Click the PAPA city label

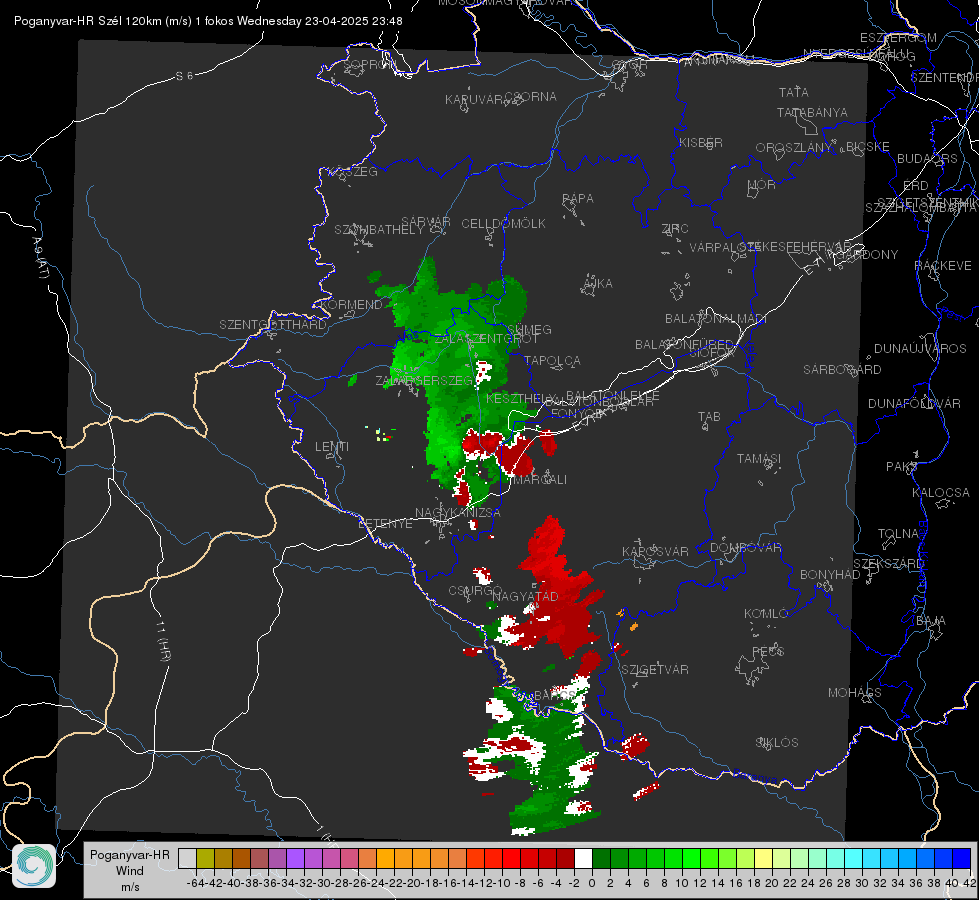[x=578, y=199]
